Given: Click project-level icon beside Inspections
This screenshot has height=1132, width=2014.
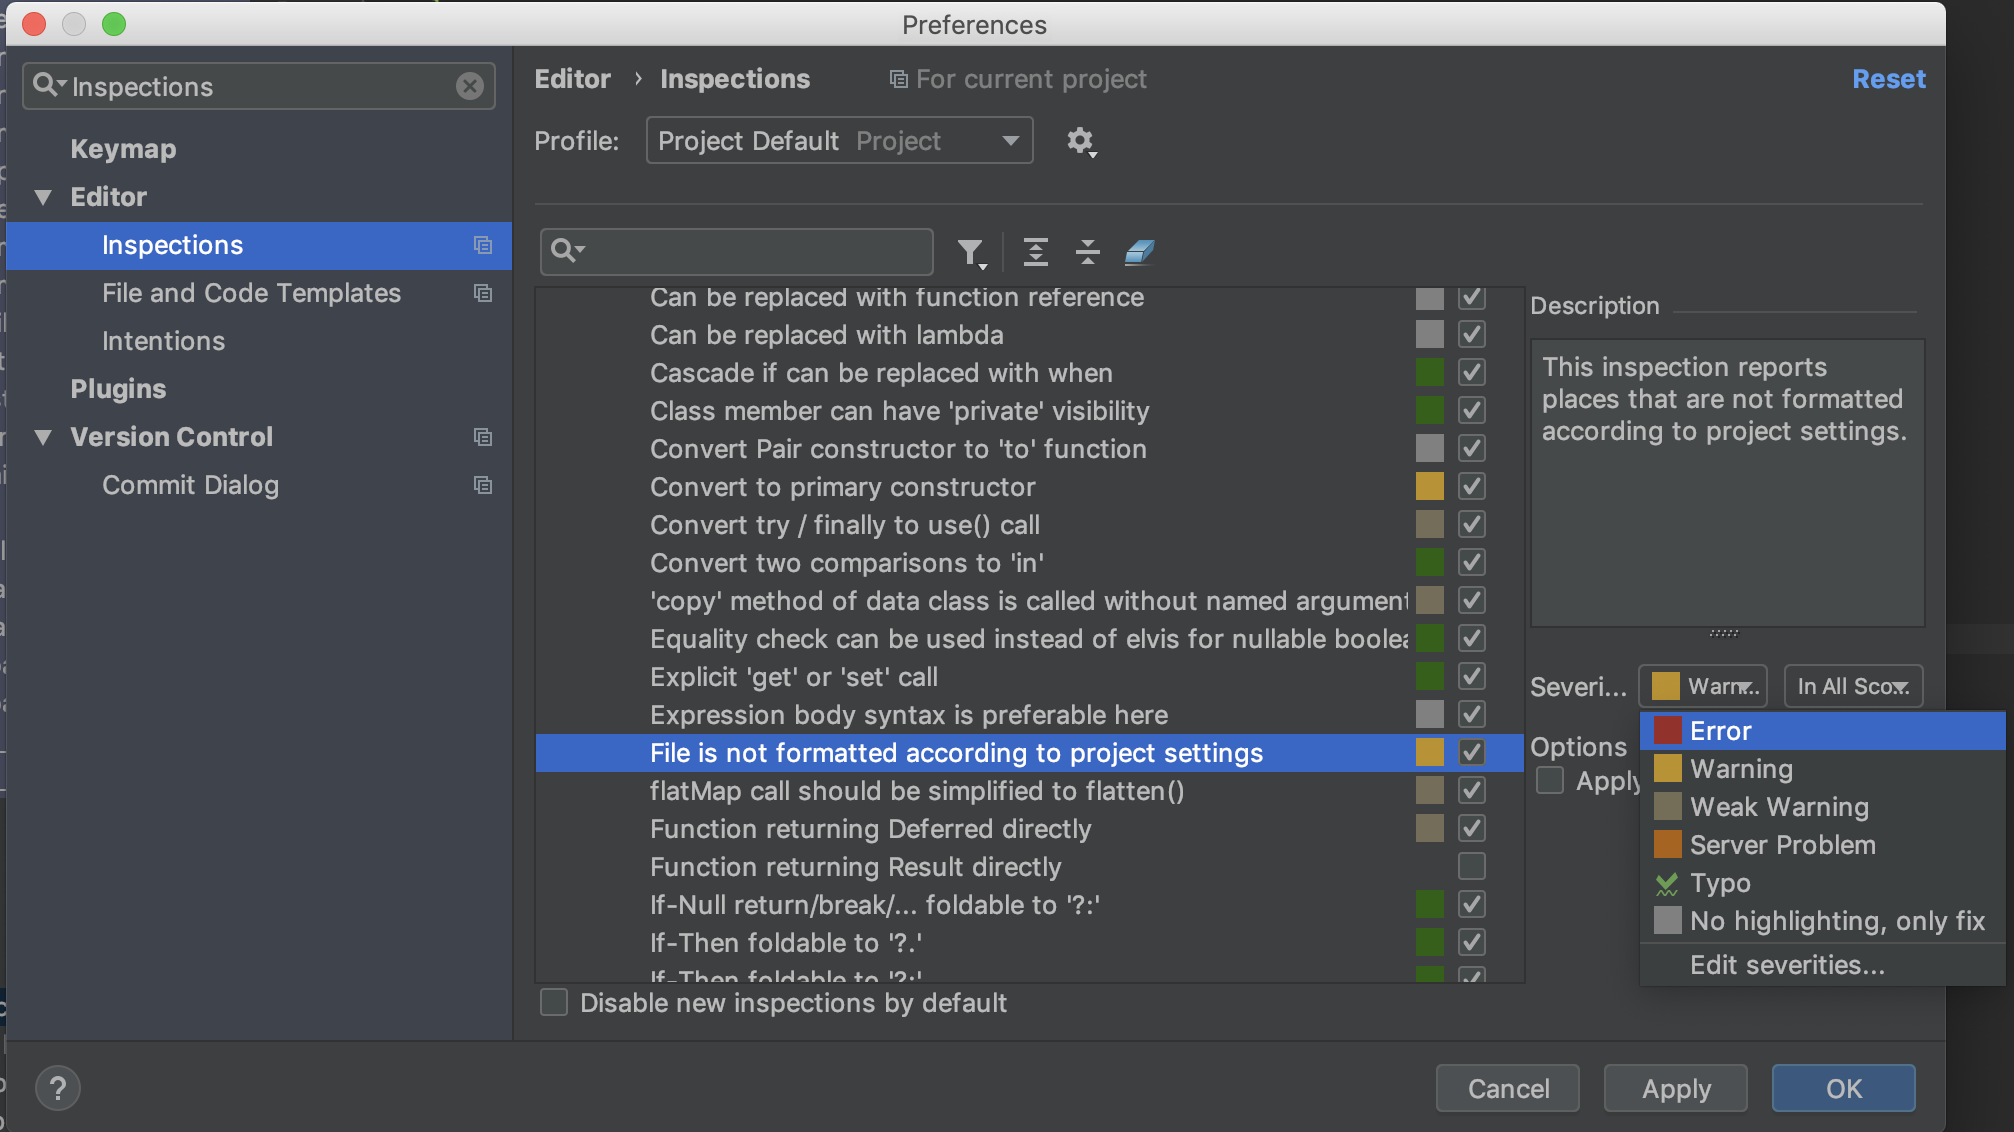Looking at the screenshot, I should [483, 245].
